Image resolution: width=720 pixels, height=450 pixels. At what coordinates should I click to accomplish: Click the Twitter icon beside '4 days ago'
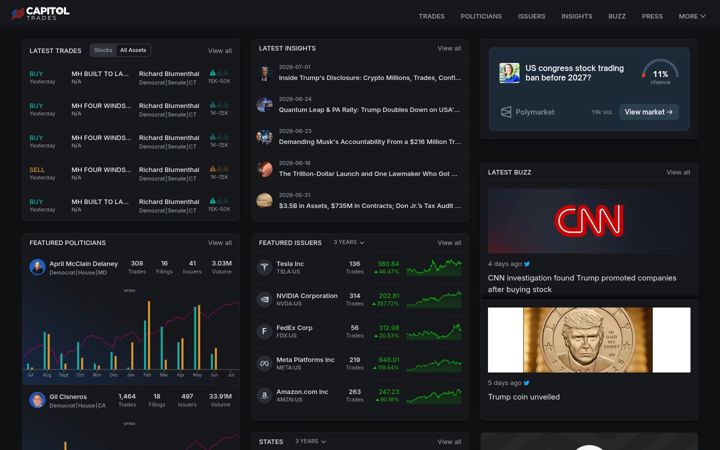click(527, 264)
